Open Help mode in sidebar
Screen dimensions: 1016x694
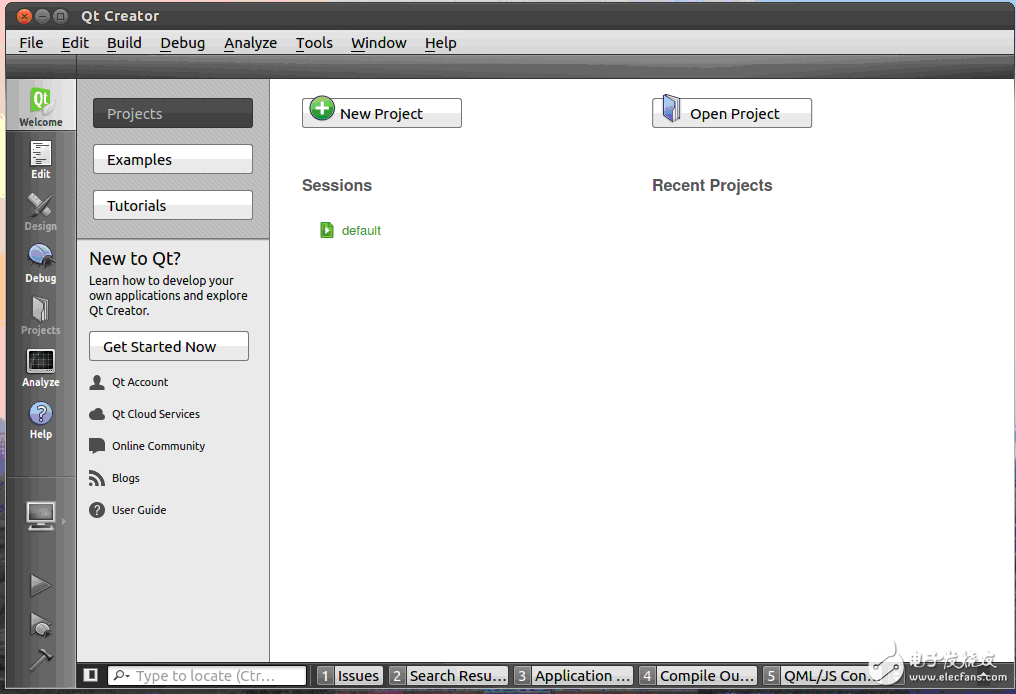pyautogui.click(x=41, y=420)
